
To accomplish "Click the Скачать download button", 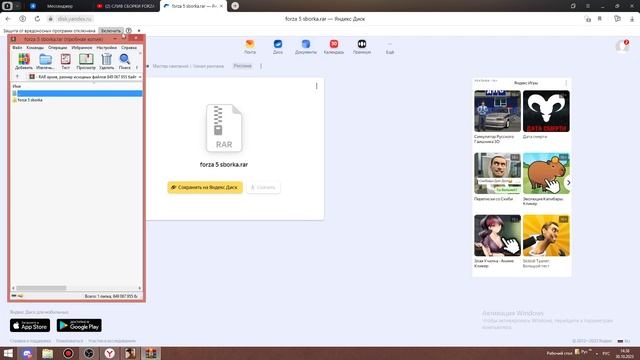I will pyautogui.click(x=263, y=187).
